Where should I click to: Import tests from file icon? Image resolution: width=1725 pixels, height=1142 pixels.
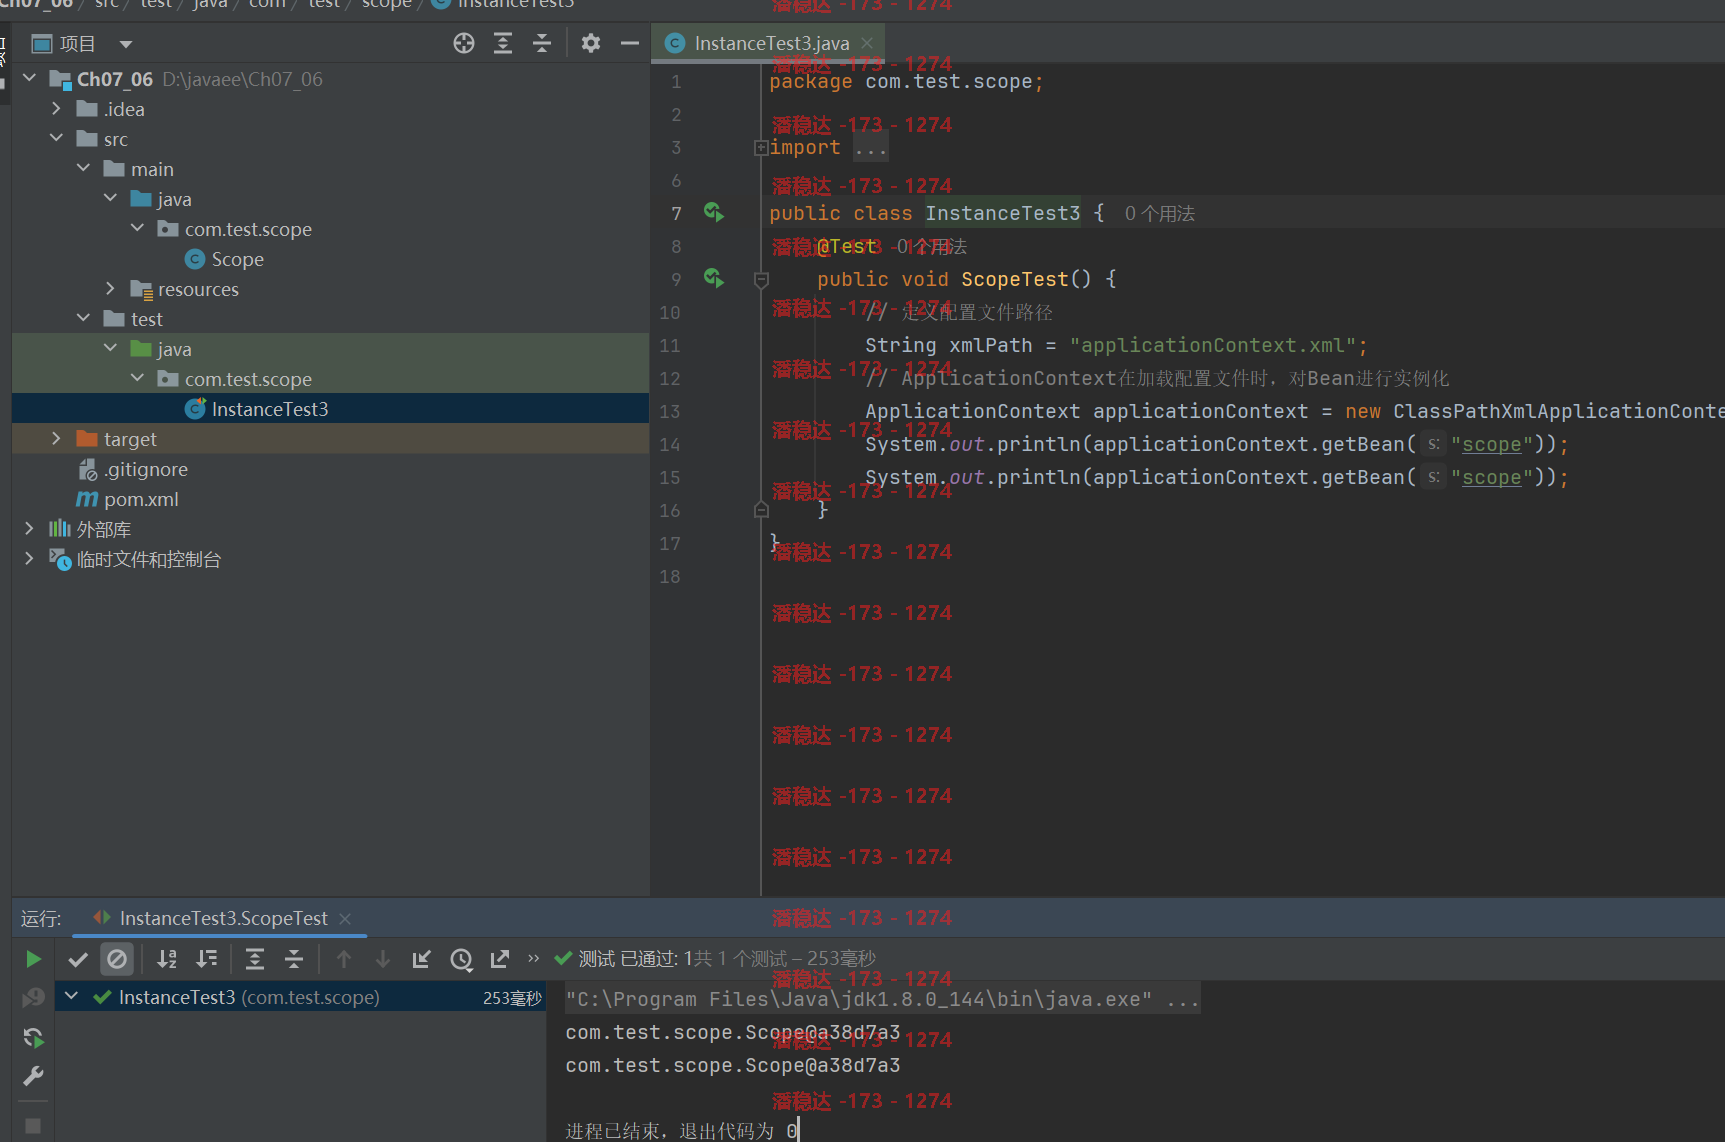click(422, 960)
